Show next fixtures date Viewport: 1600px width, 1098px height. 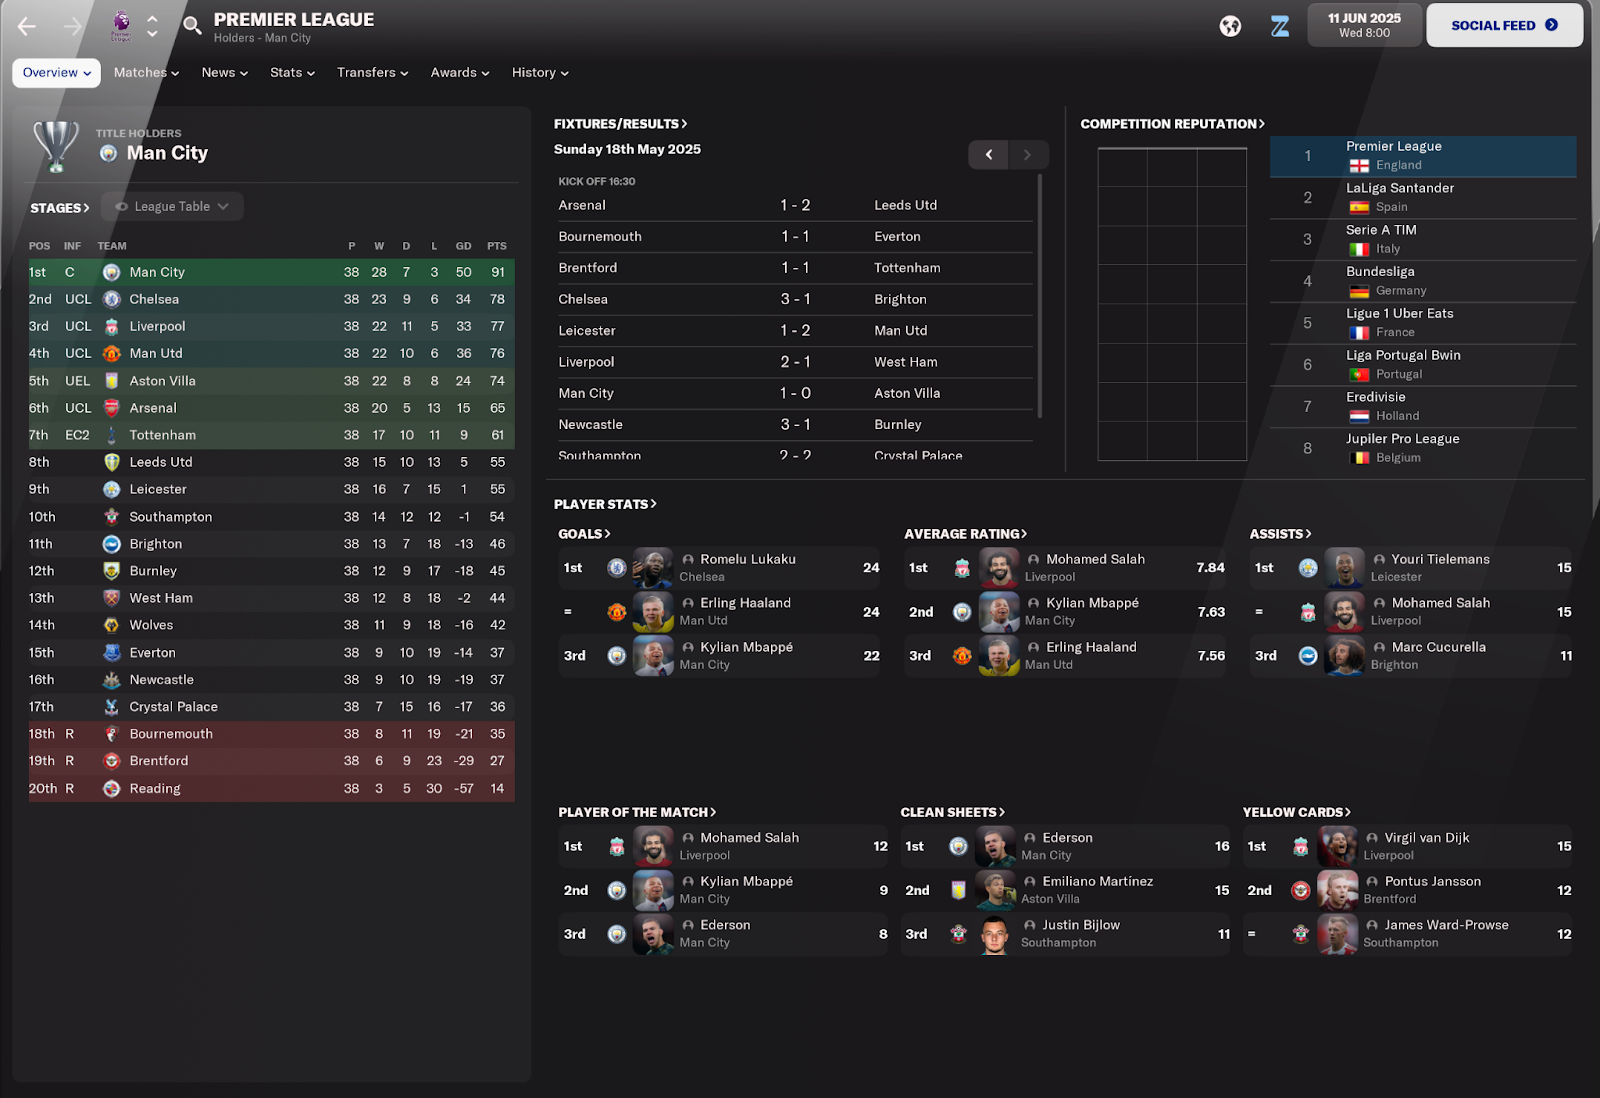[1027, 154]
